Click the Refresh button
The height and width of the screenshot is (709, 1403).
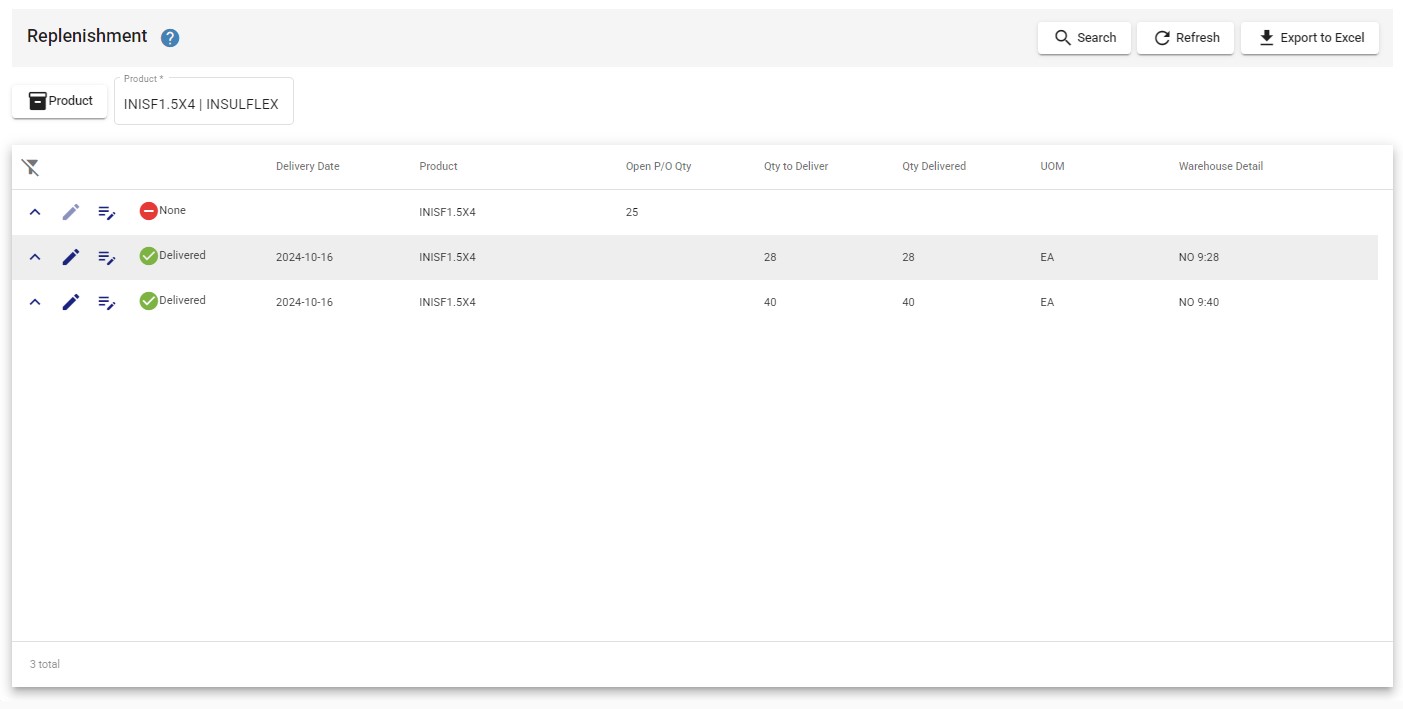(1185, 38)
